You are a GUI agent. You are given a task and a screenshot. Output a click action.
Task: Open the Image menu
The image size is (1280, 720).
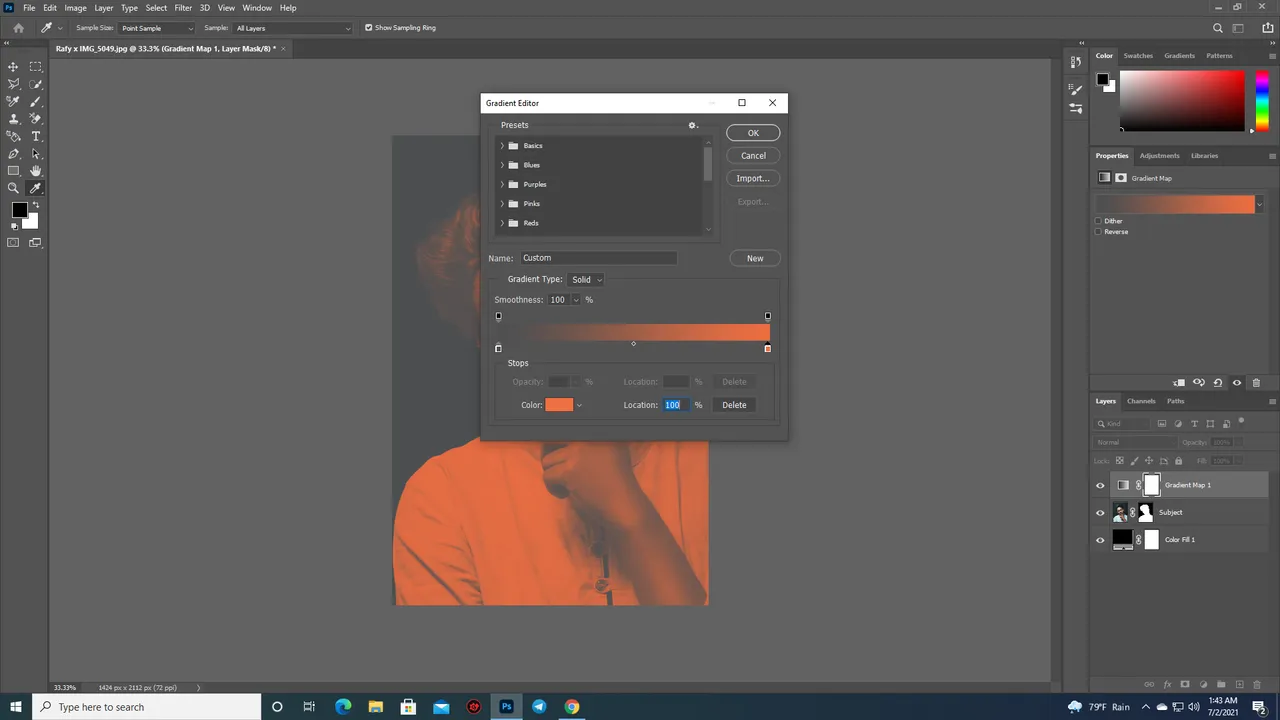pos(76,8)
